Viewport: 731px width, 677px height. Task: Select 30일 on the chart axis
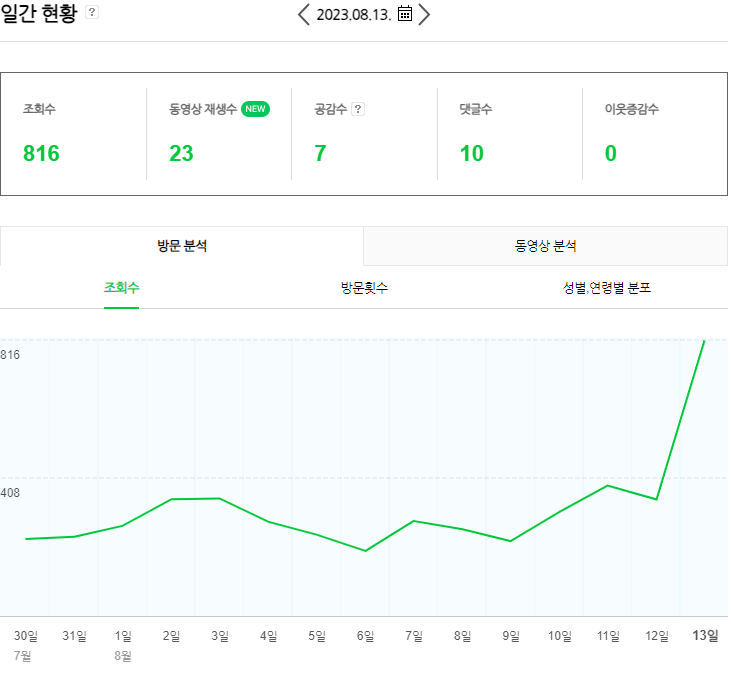pyautogui.click(x=26, y=636)
